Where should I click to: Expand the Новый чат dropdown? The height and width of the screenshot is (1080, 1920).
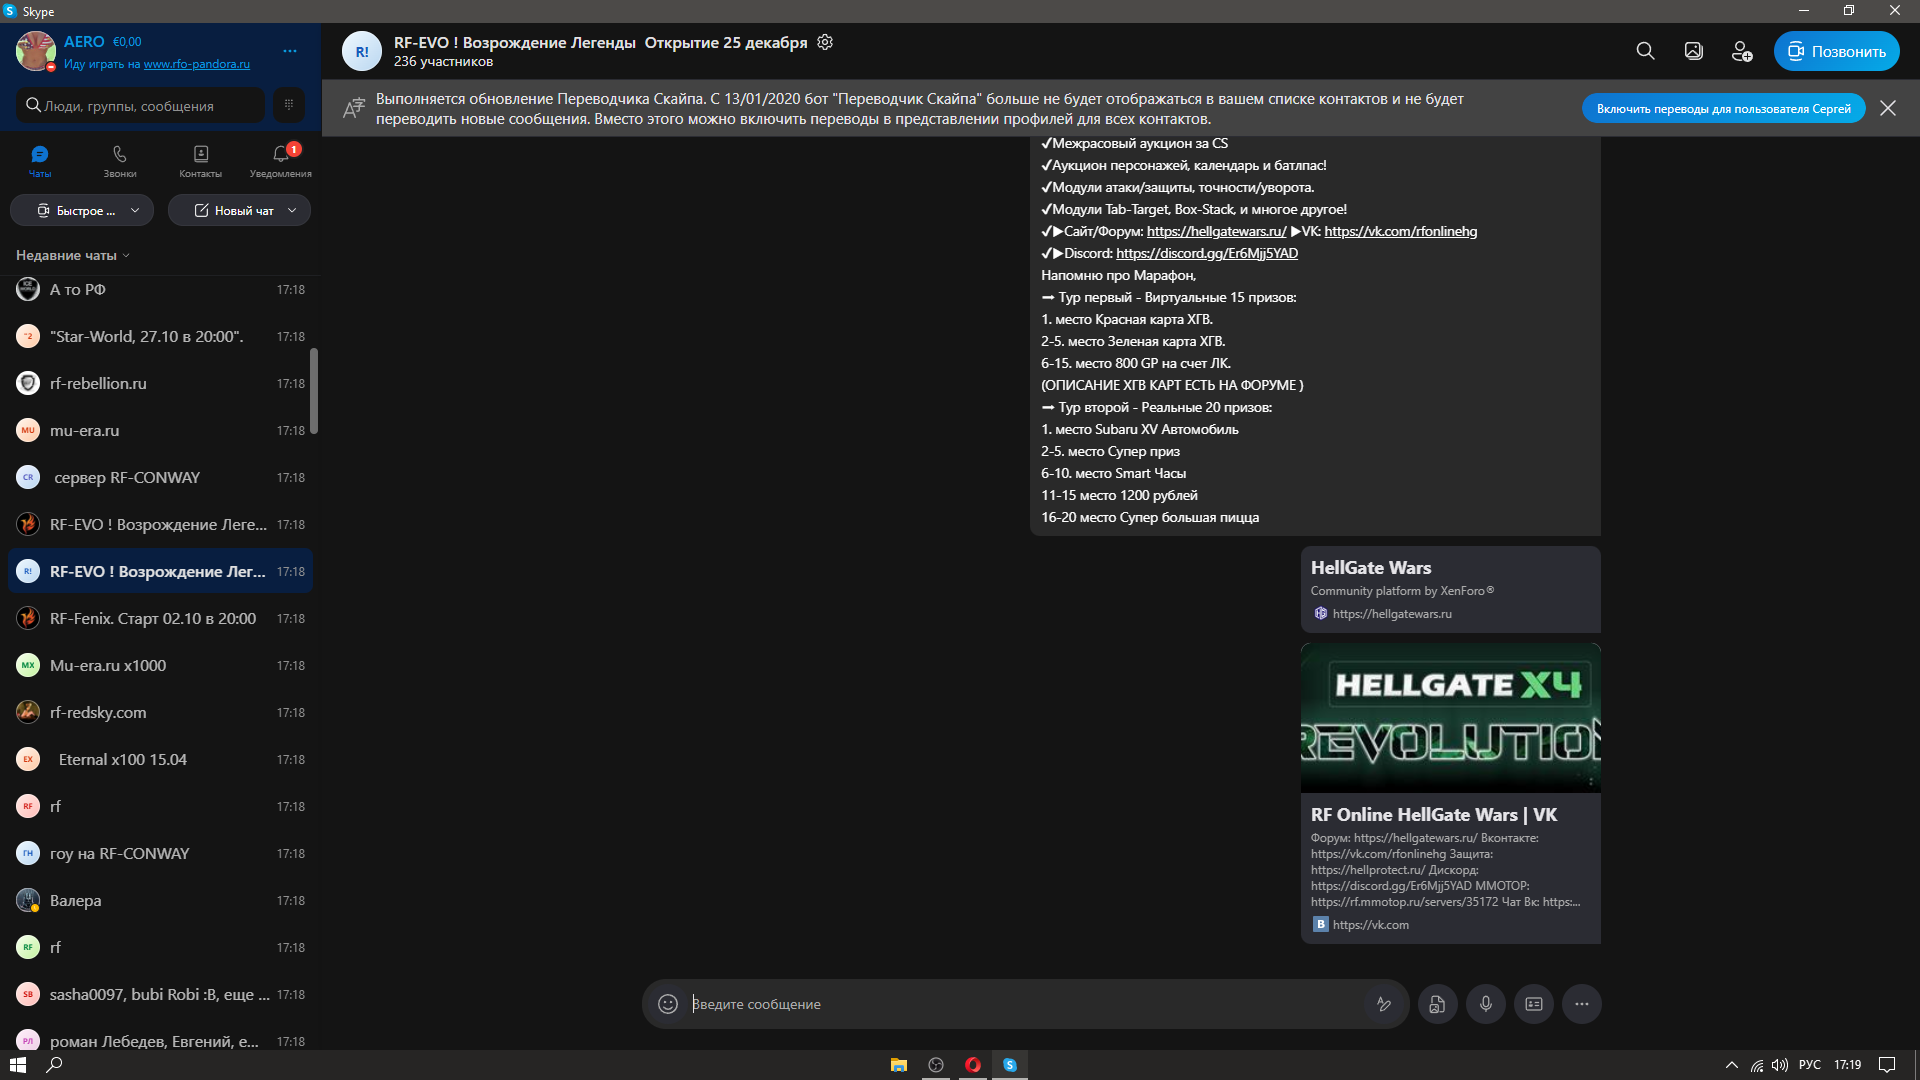(x=239, y=210)
